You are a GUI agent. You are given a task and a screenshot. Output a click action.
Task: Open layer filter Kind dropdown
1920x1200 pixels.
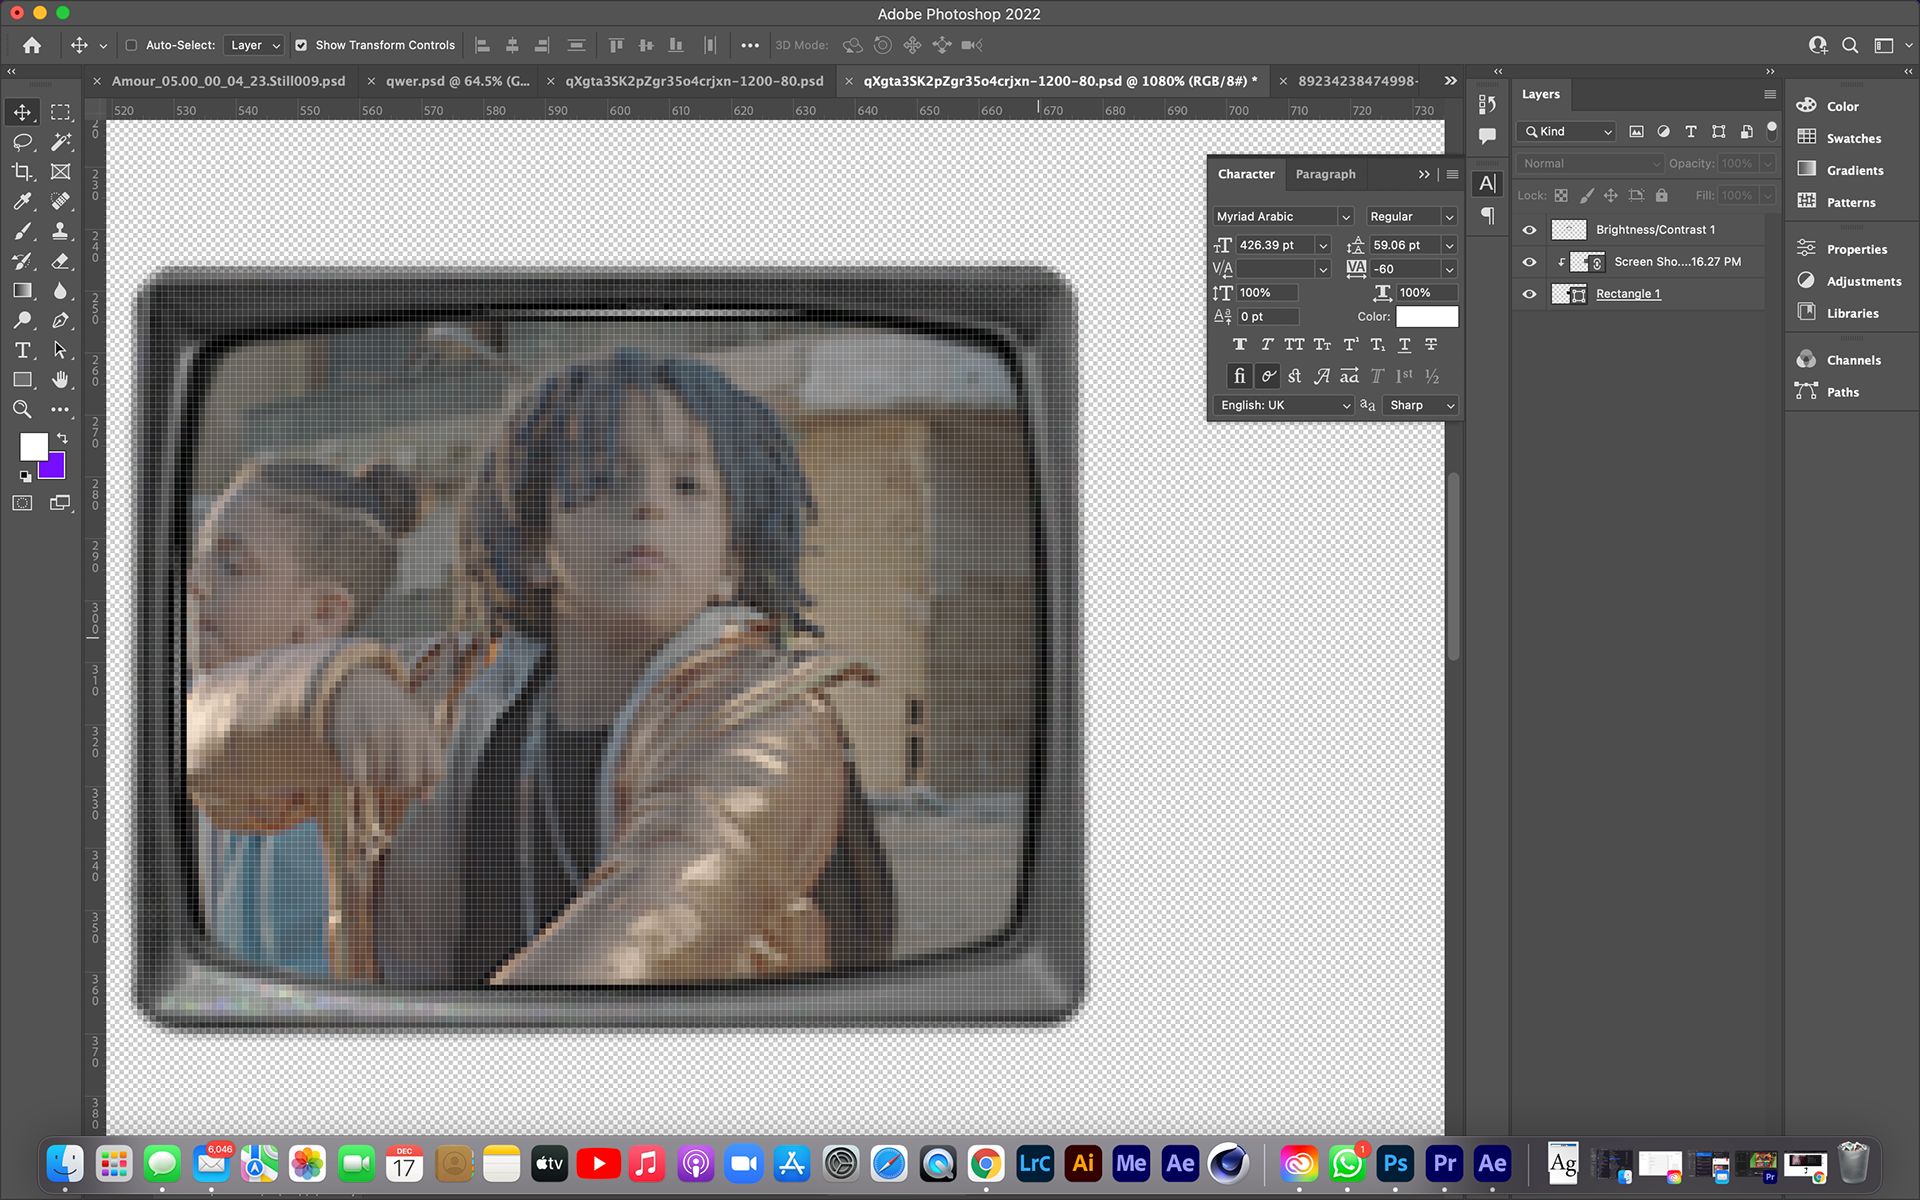1568,132
